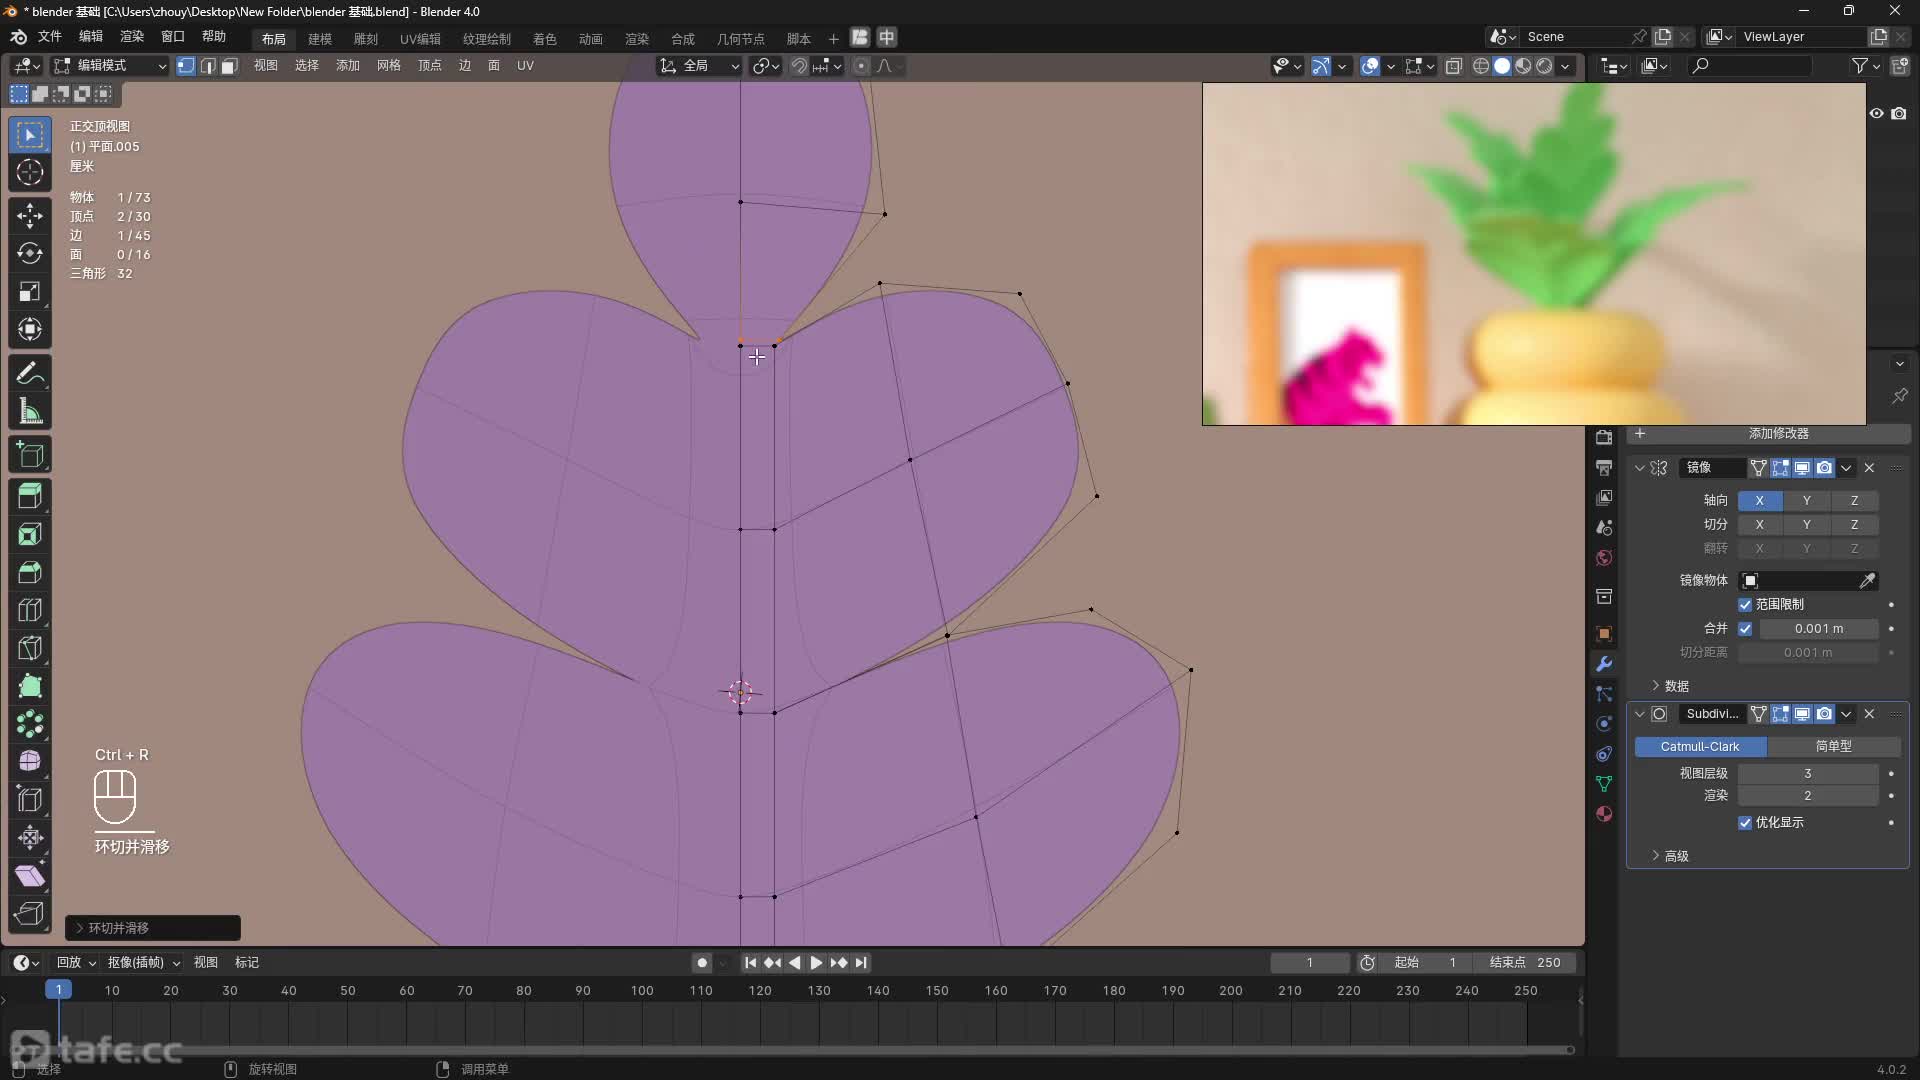Switch to face select mode

pyautogui.click(x=229, y=66)
